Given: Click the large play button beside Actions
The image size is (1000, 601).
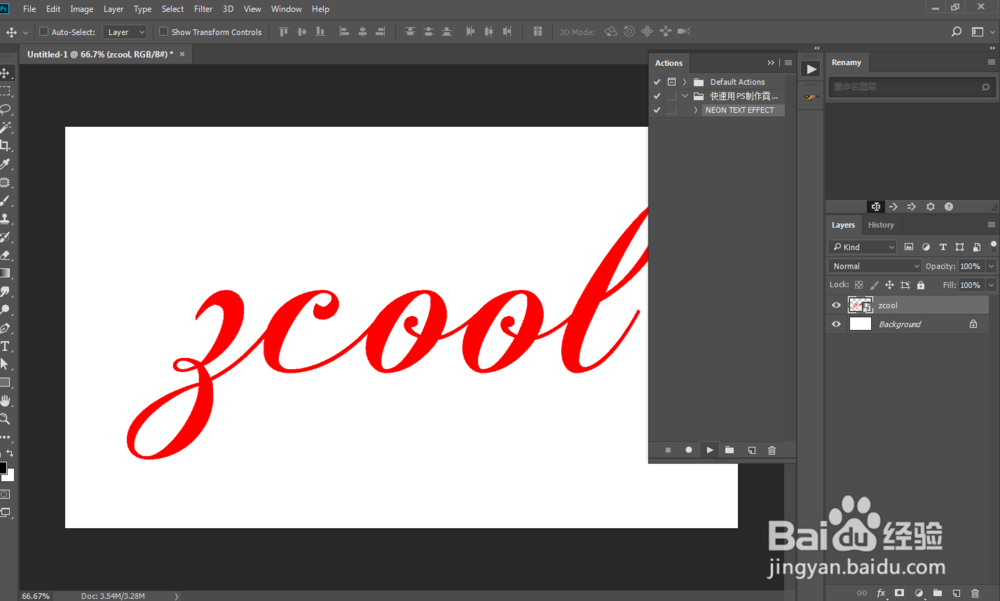Looking at the screenshot, I should pos(811,69).
